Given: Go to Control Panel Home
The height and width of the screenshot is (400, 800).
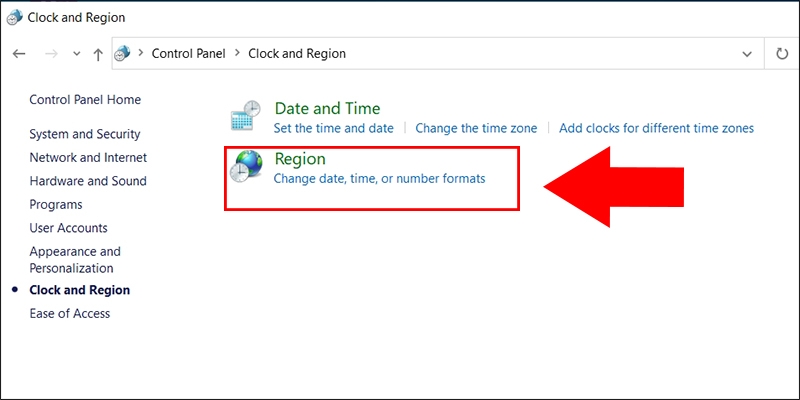Looking at the screenshot, I should (x=85, y=100).
